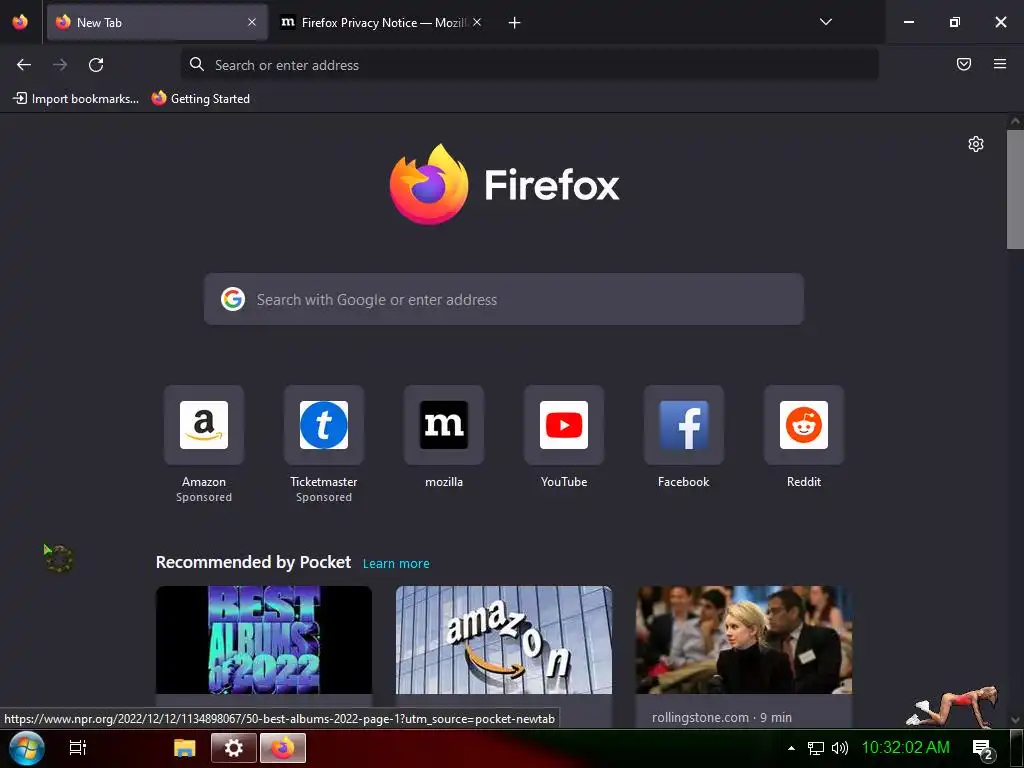Open the Best Albums of 2022 story
Image resolution: width=1024 pixels, height=768 pixels.
pos(264,640)
